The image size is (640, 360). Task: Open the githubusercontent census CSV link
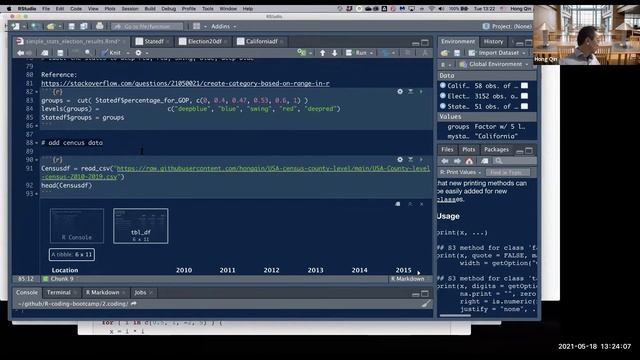point(235,173)
